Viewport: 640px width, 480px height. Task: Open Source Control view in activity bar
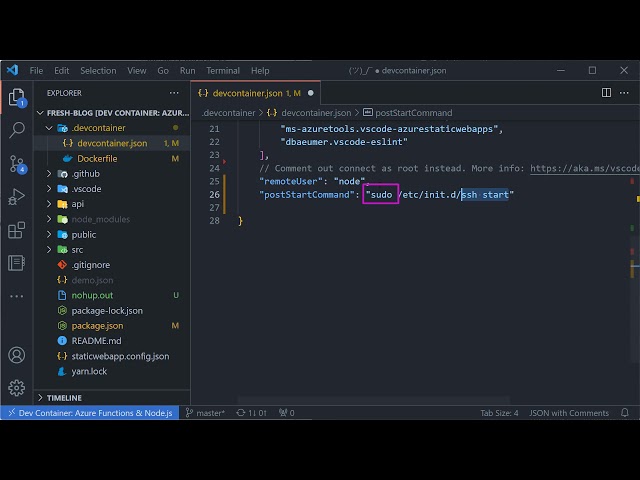pyautogui.click(x=17, y=164)
